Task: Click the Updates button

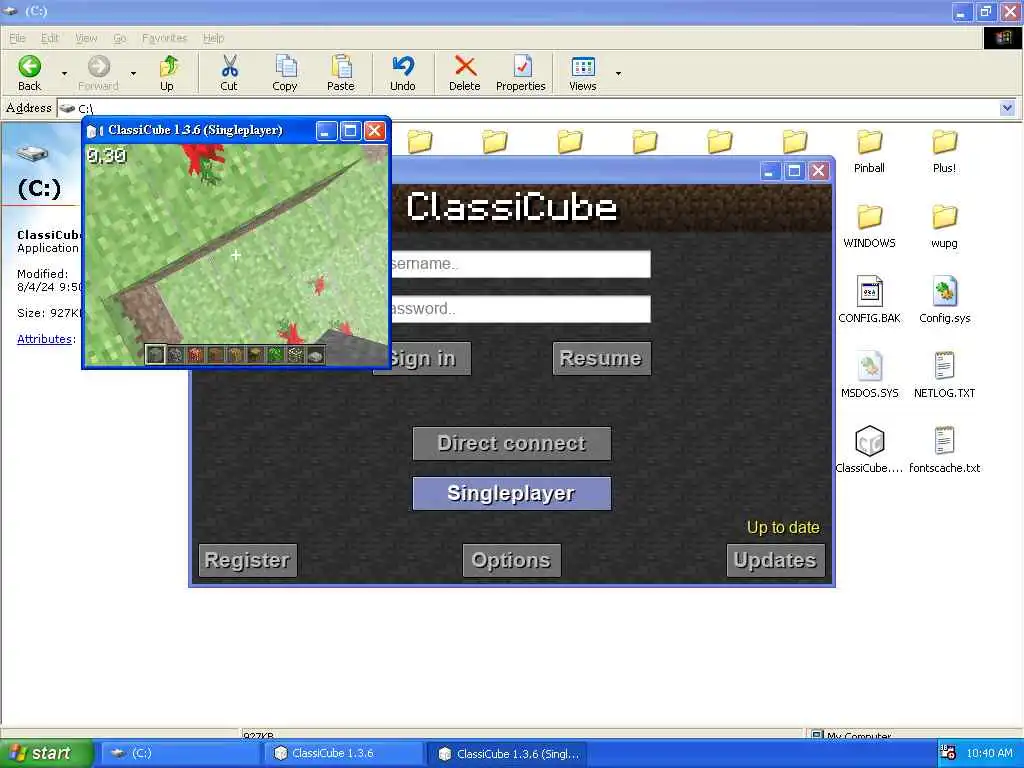Action: pos(775,560)
